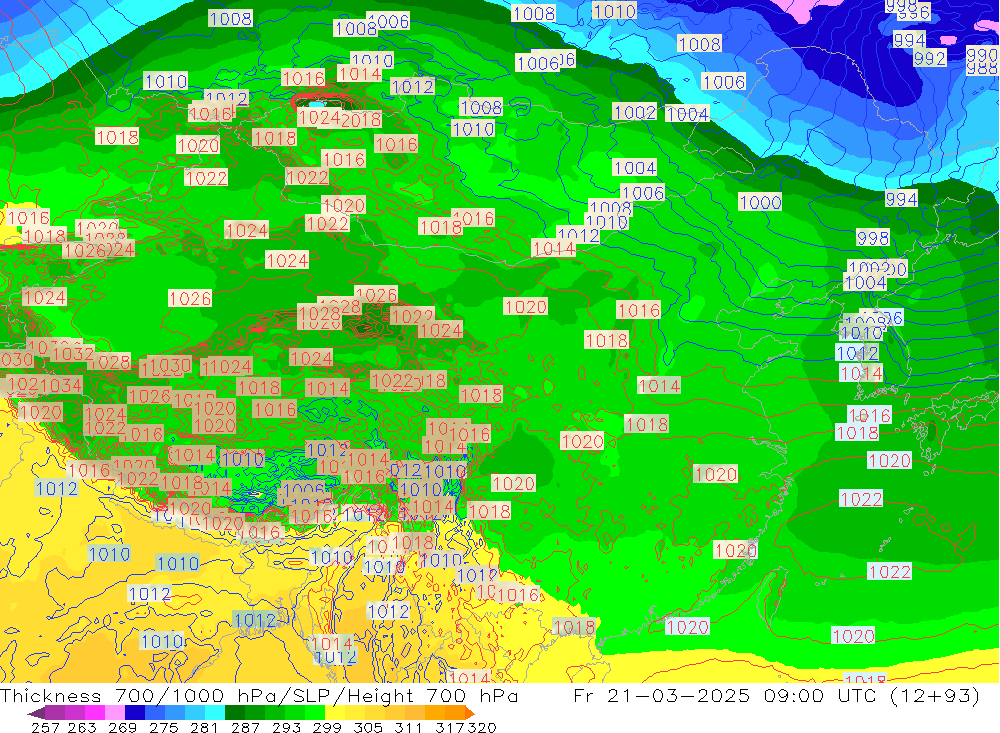Viewport: 1000px width, 733px height.
Task: Click the legend value 299
Action: 326,727
